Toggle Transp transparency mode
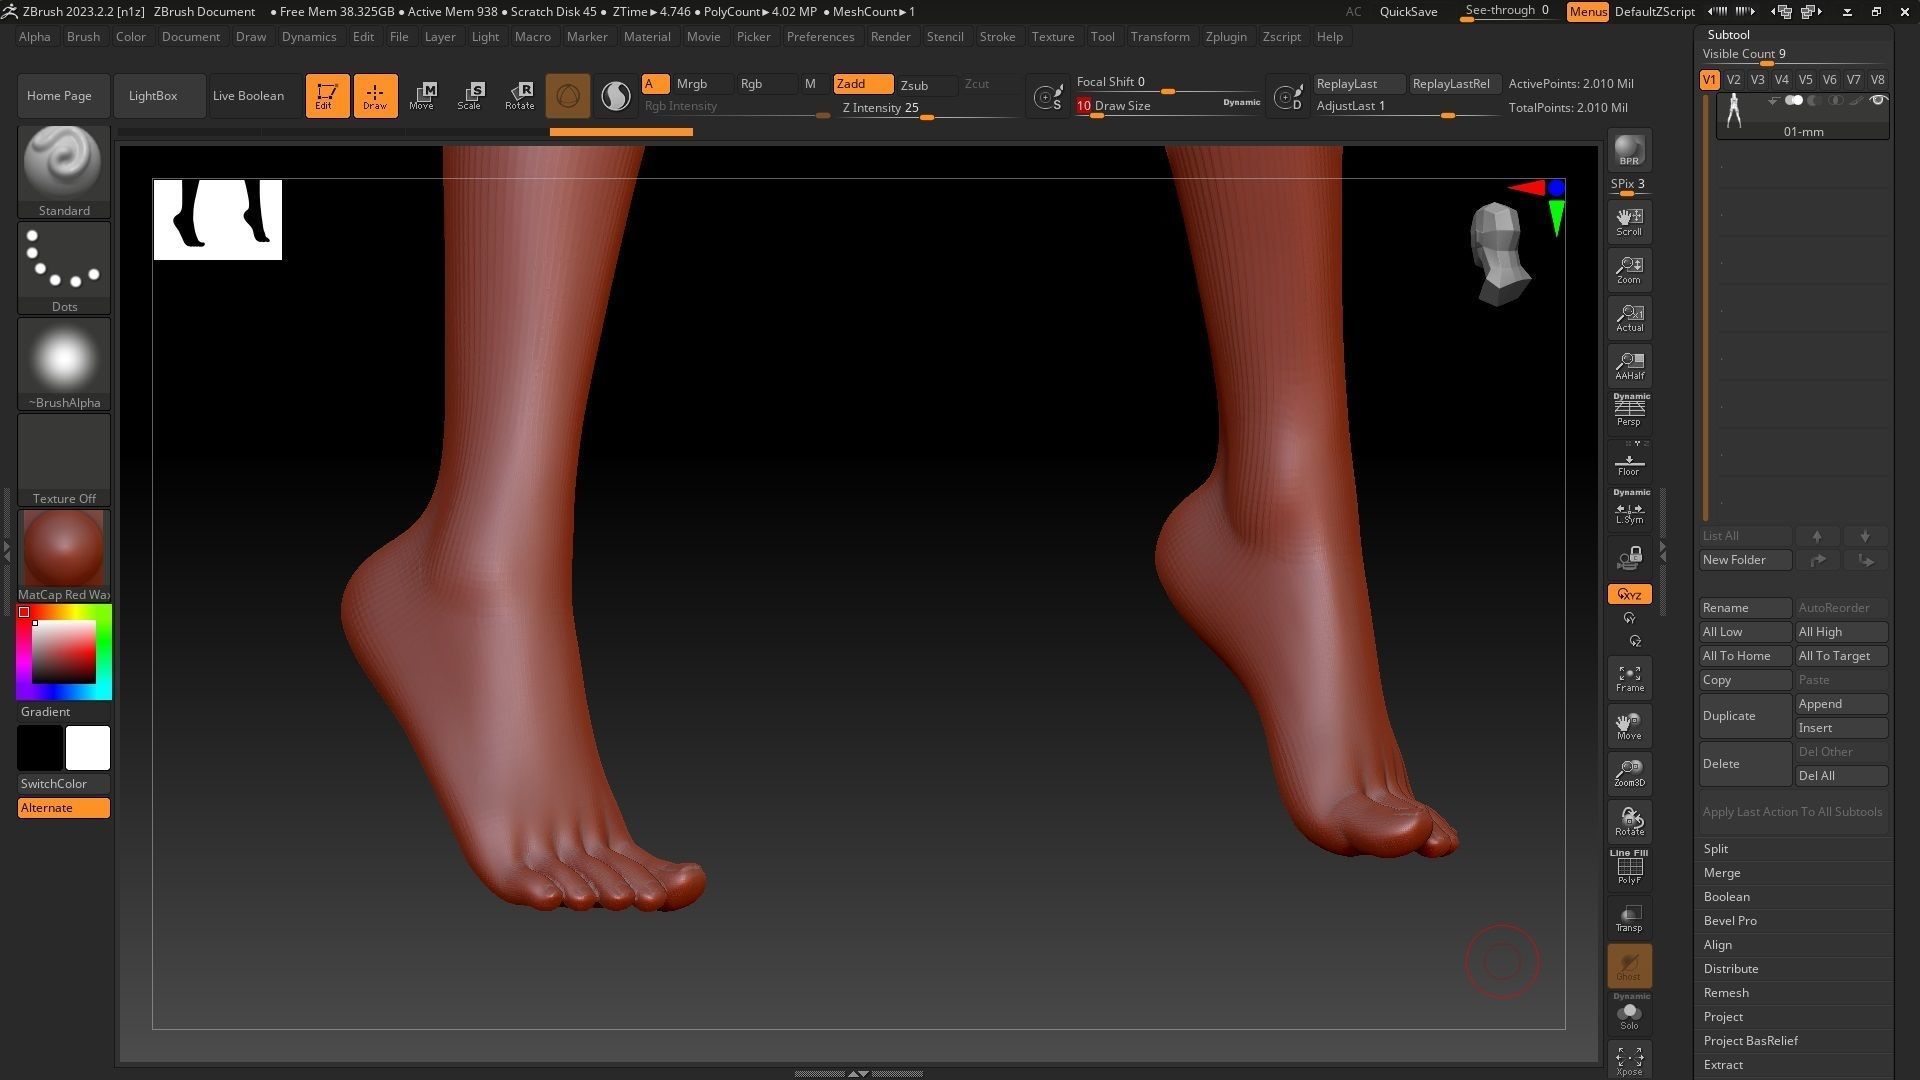Image resolution: width=1920 pixels, height=1080 pixels. 1629,918
